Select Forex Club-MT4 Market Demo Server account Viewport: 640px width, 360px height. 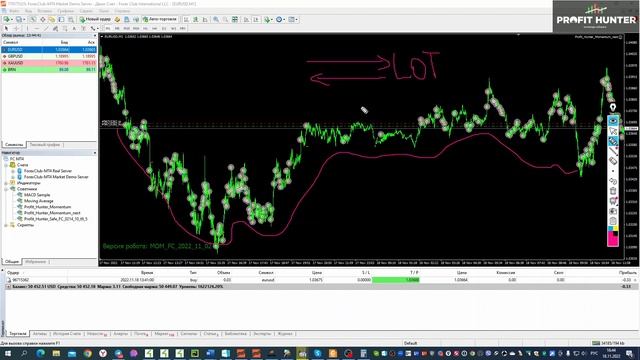[56, 177]
